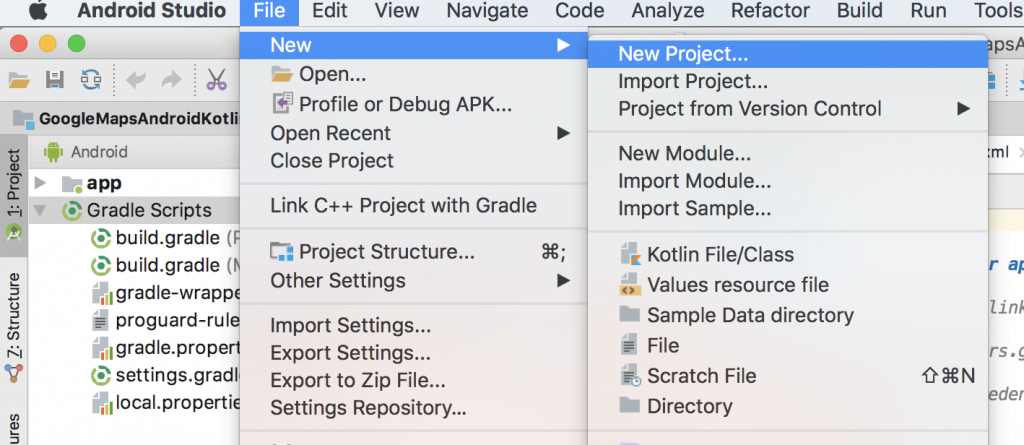Select the settings.gradle file

coord(167,376)
